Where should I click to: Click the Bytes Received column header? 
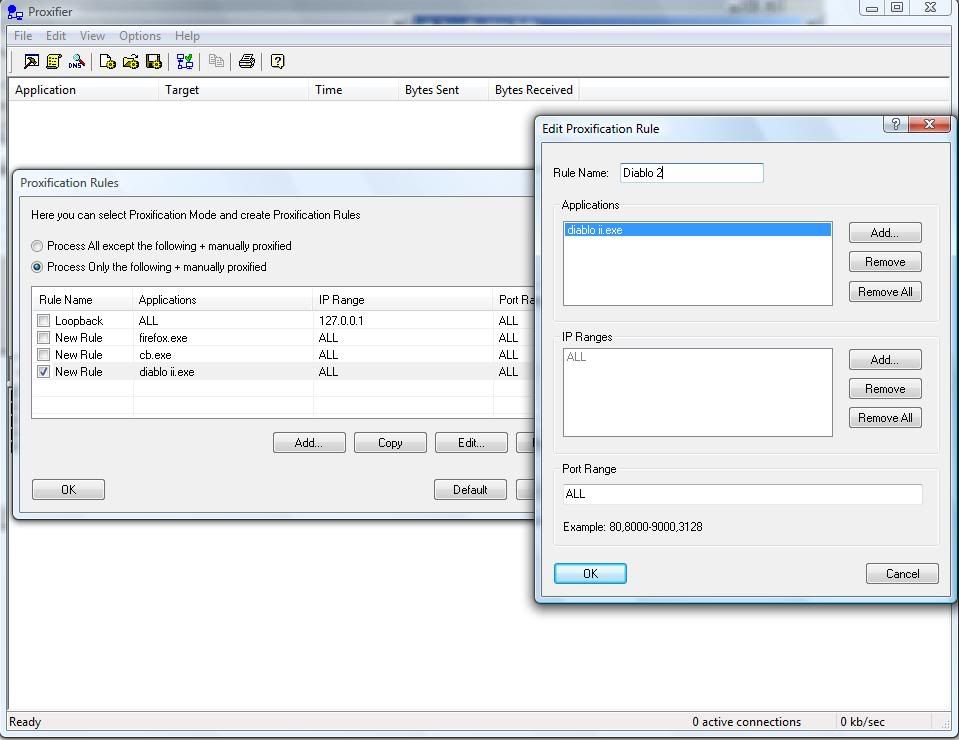(x=534, y=90)
